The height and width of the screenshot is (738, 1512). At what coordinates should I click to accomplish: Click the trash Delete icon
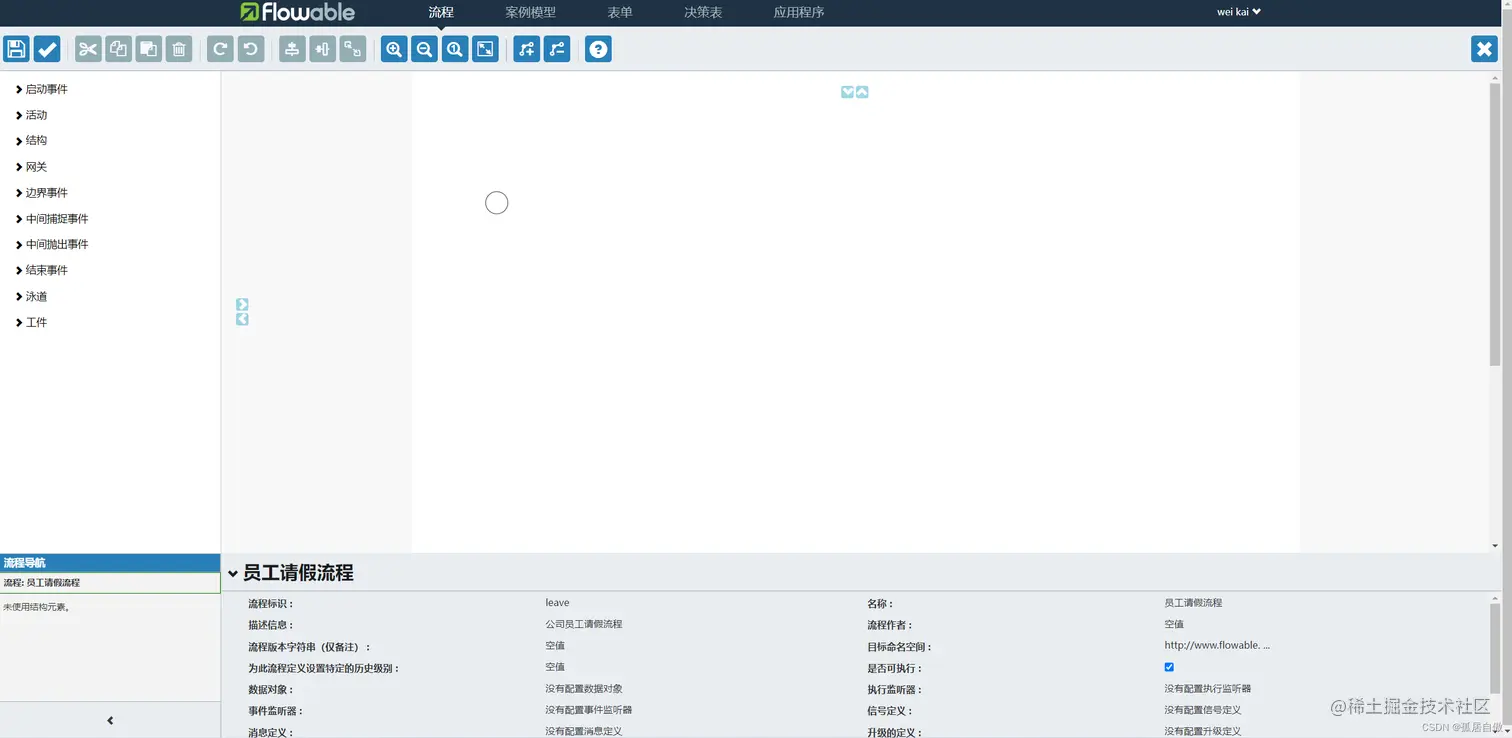pos(179,49)
